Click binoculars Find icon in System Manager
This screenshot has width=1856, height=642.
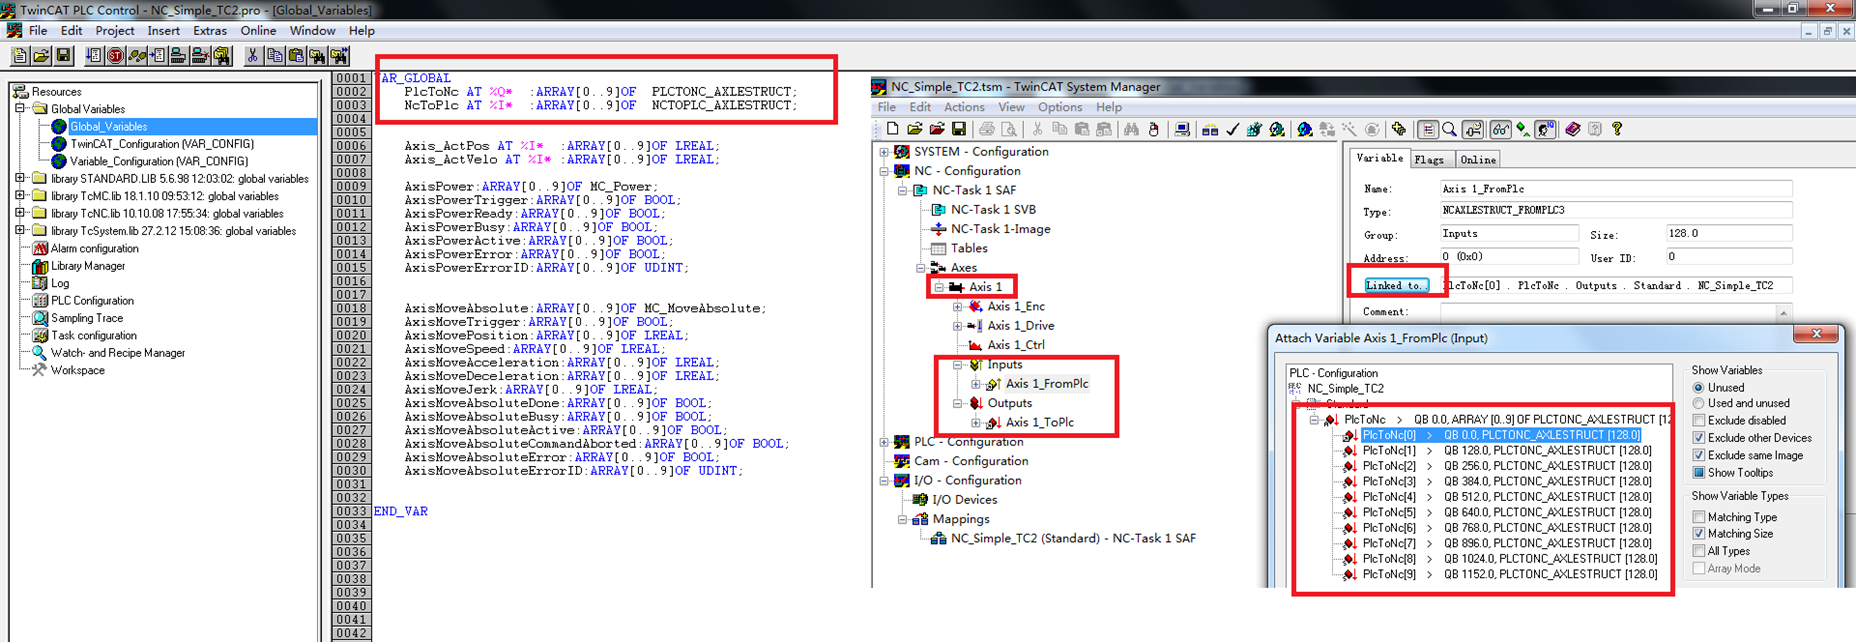[1131, 129]
